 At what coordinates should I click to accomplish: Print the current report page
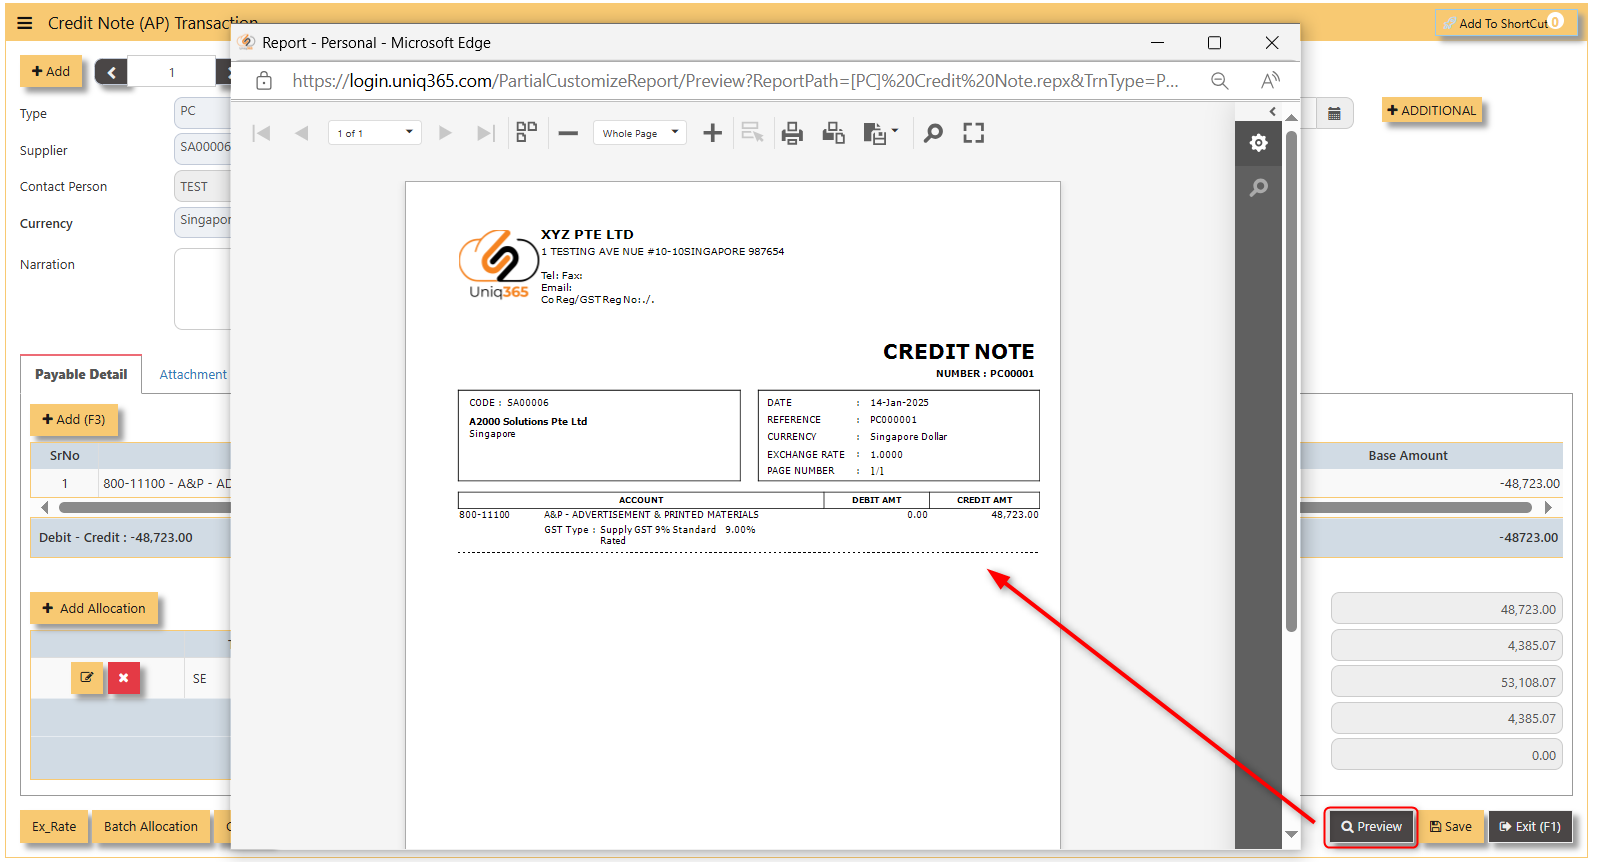point(833,133)
